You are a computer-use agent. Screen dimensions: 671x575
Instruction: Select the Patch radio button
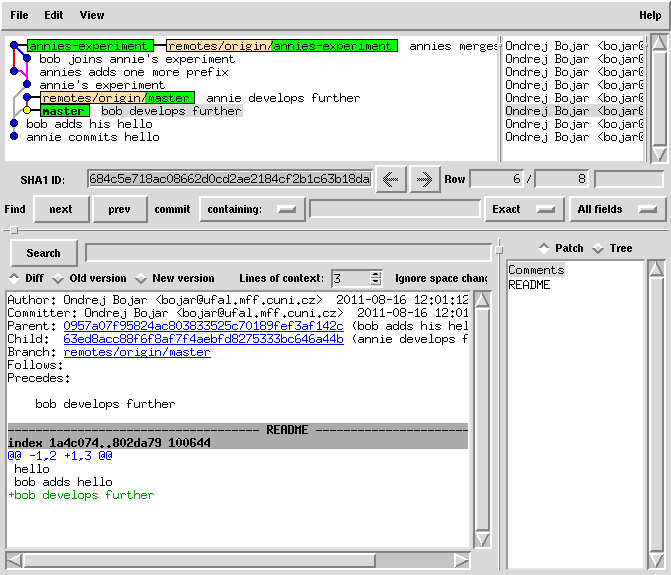(x=544, y=248)
